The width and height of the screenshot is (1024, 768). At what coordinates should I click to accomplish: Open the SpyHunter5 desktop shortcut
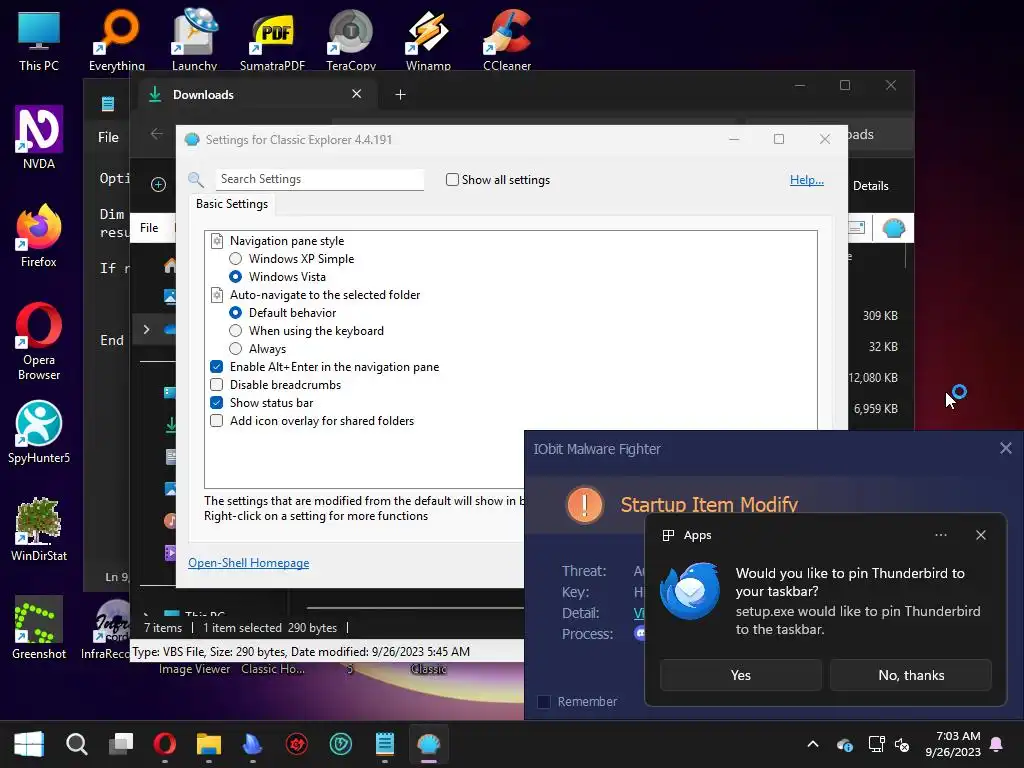[39, 432]
